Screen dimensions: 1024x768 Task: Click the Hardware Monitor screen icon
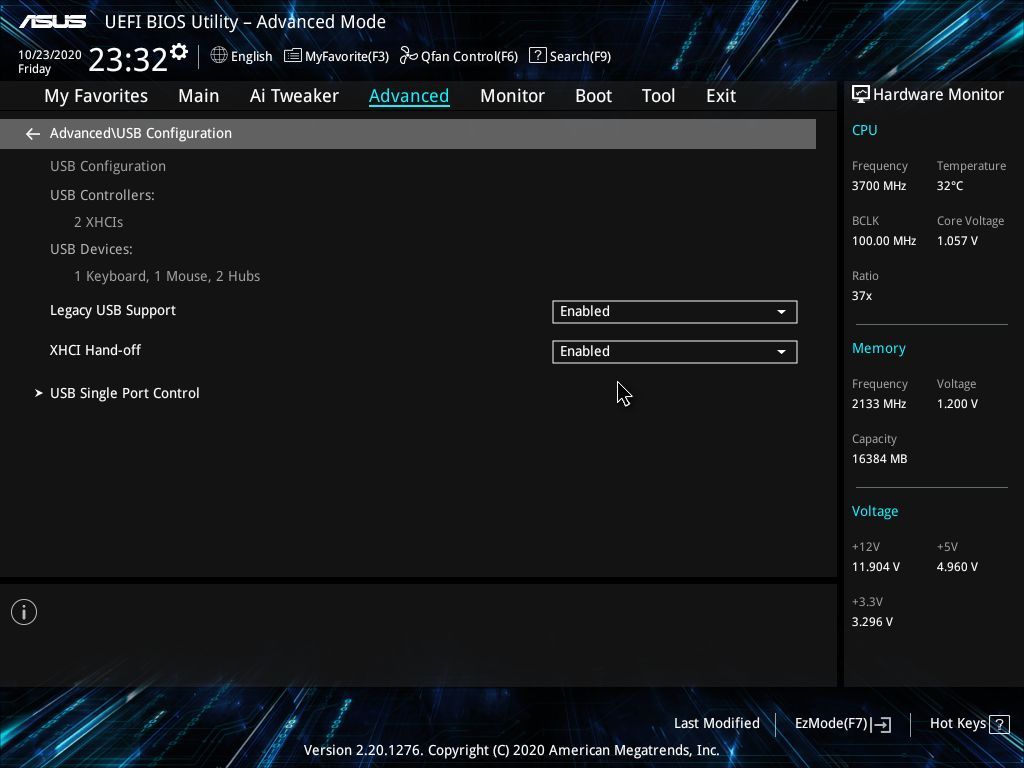click(x=860, y=95)
